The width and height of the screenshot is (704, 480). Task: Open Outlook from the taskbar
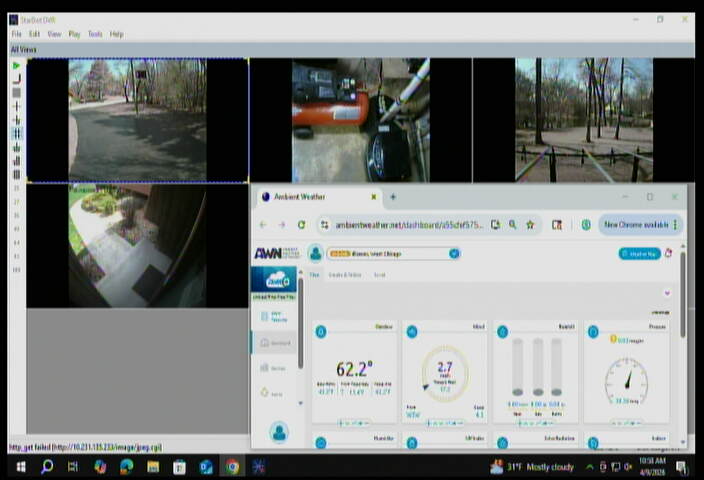pyautogui.click(x=206, y=467)
